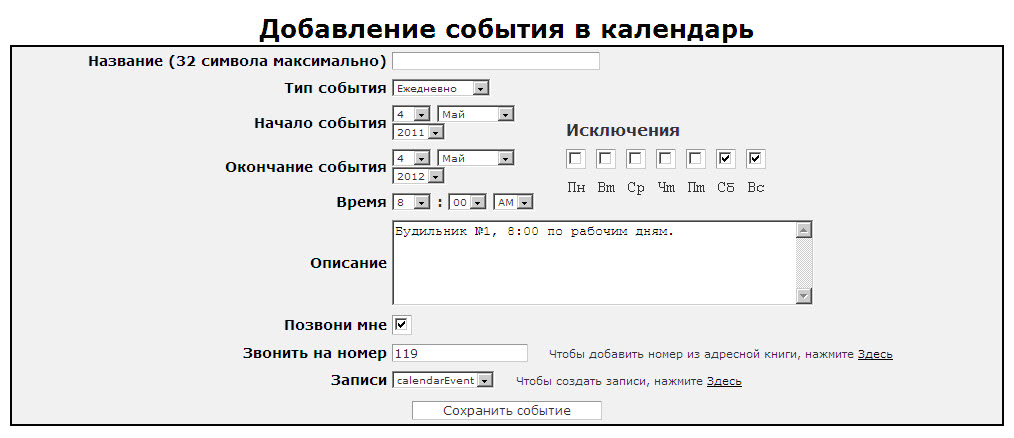The image size is (1014, 438).
Task: Open the 'Записи' dropdown showing calendarEvent
Action: pos(443,380)
